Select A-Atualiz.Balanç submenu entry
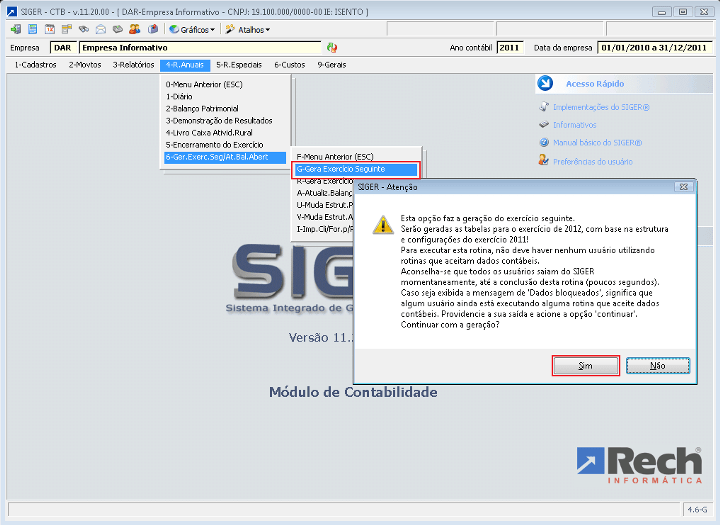Screen dimensions: 720x525 pos(324,193)
